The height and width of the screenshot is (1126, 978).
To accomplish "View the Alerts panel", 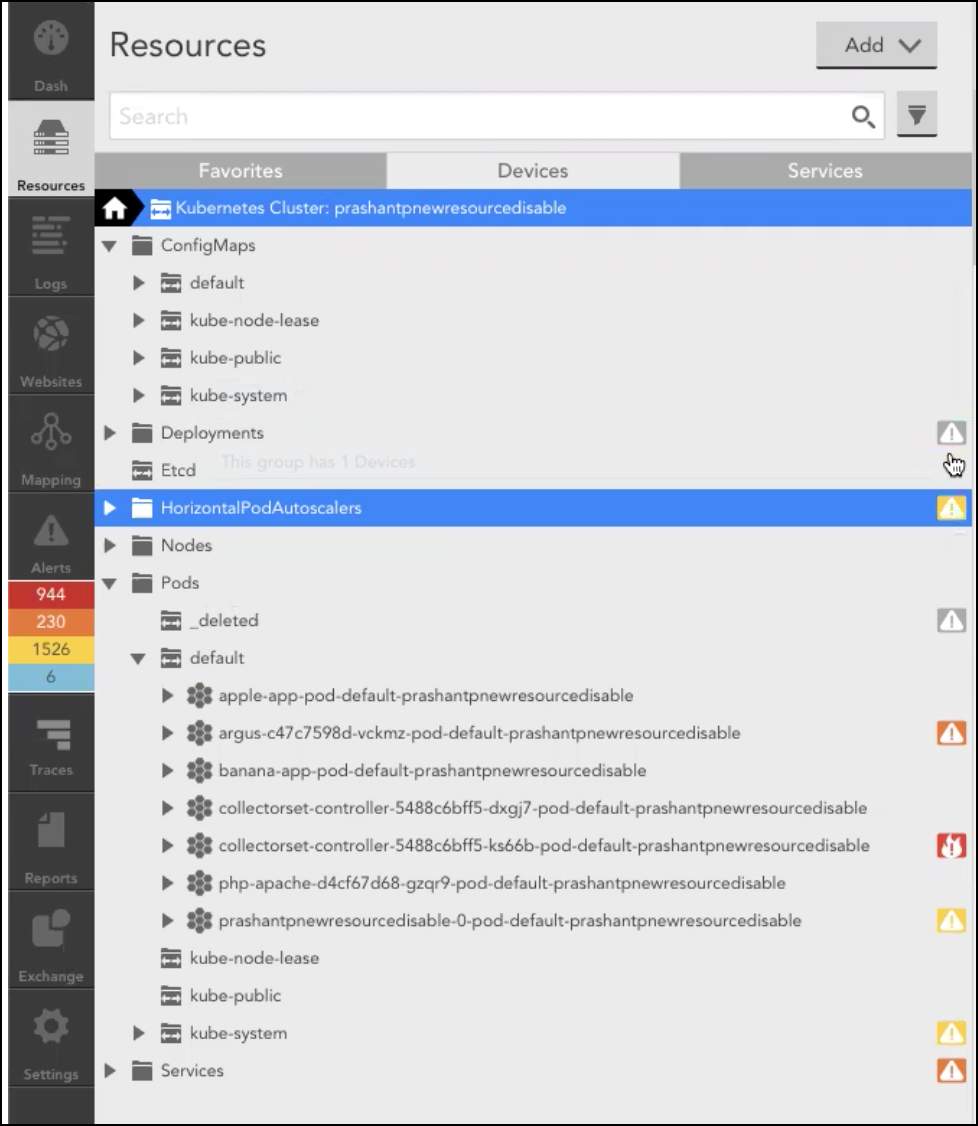I will (x=50, y=535).
